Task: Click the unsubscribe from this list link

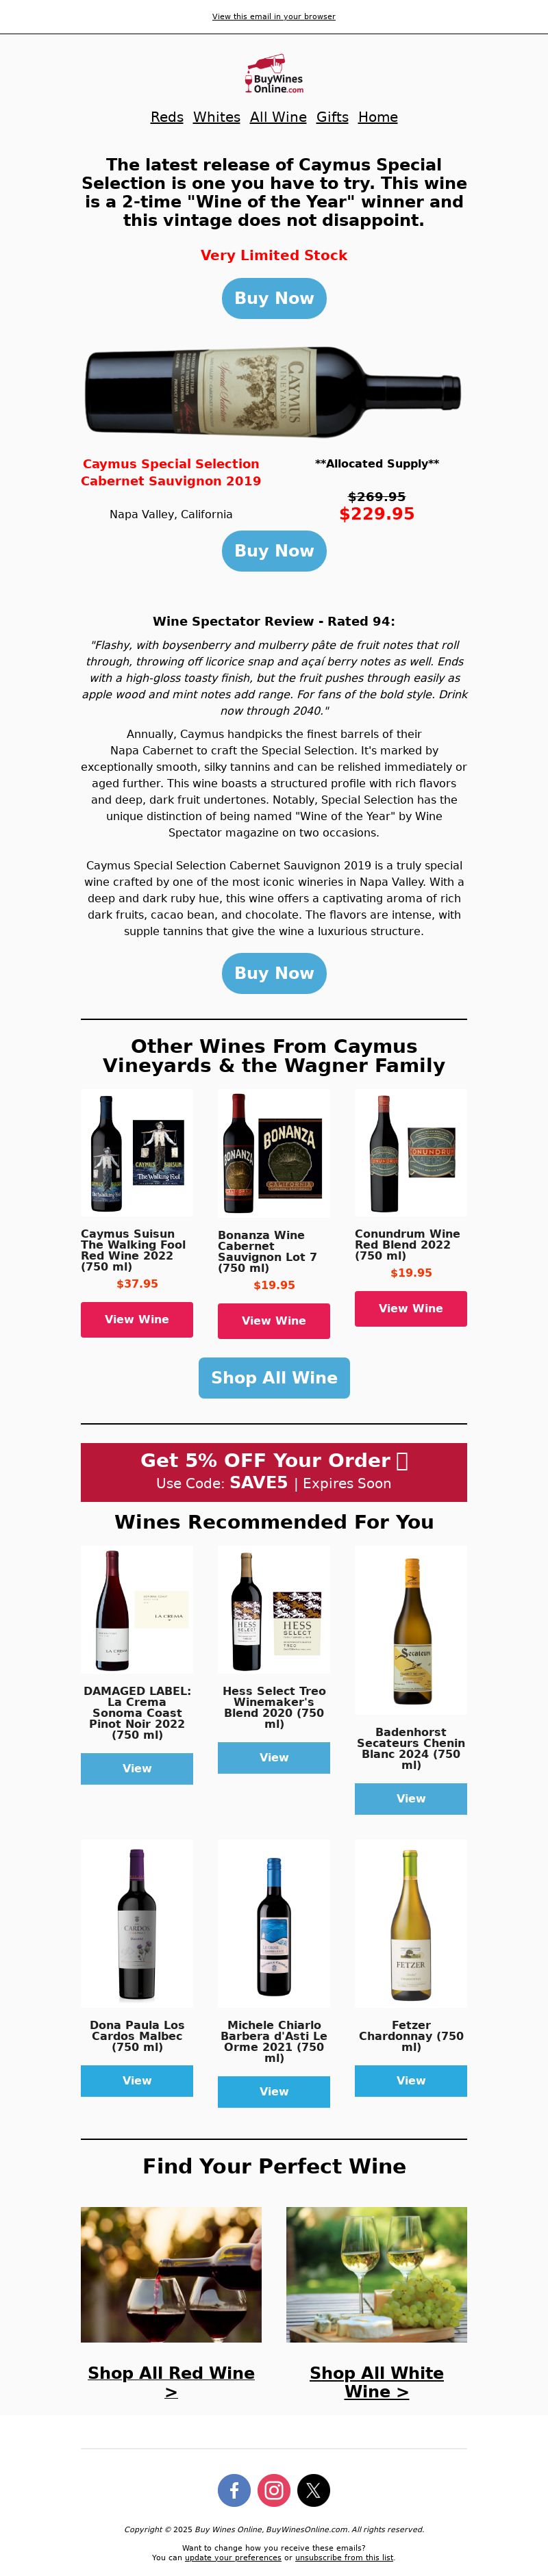Action: point(344,2557)
